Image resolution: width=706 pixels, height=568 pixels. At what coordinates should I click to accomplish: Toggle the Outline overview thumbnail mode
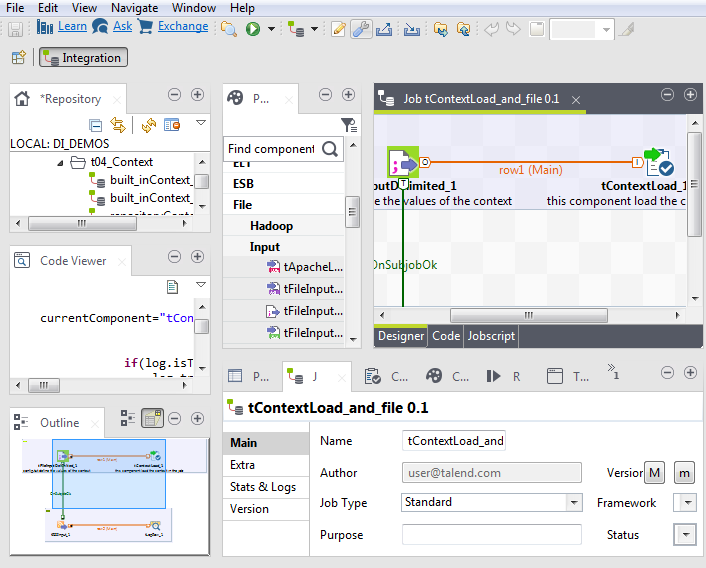(x=152, y=418)
